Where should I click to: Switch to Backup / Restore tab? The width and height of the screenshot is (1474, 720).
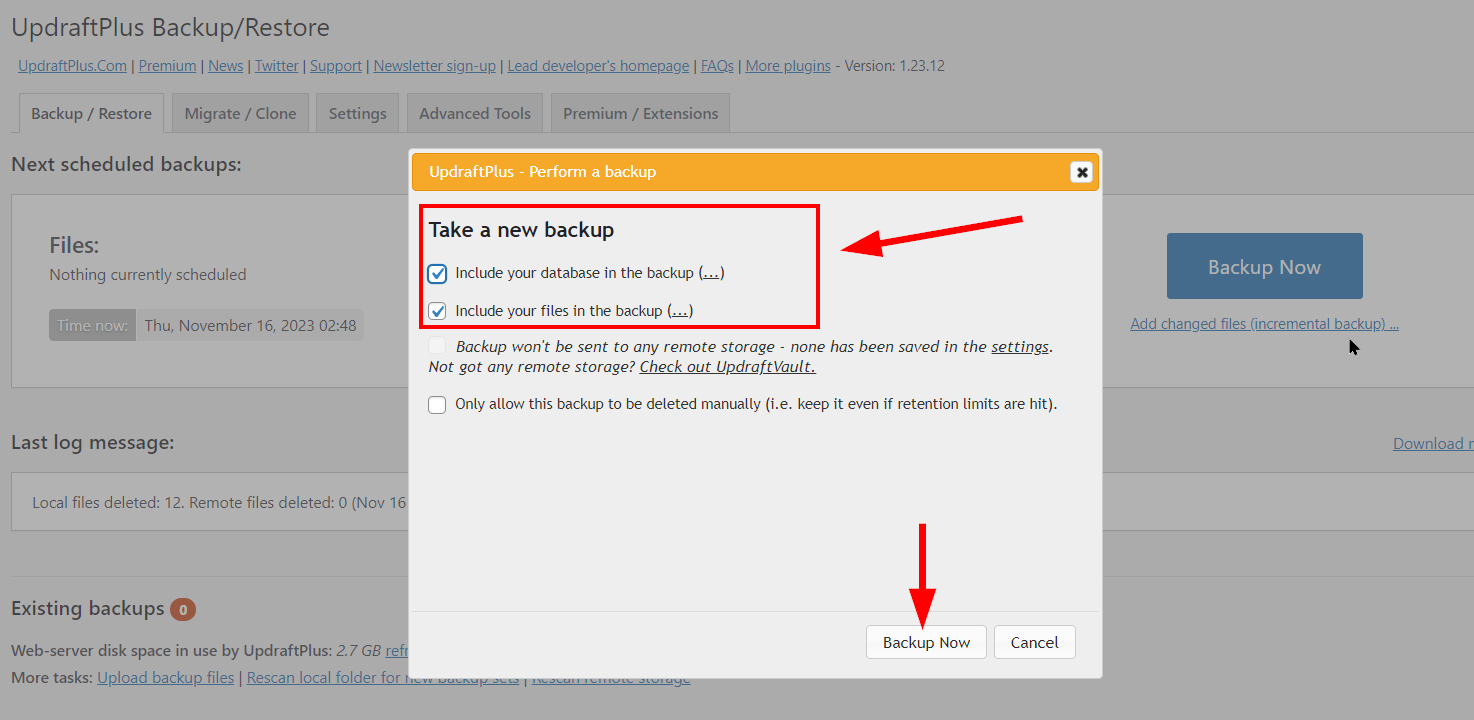pos(91,113)
